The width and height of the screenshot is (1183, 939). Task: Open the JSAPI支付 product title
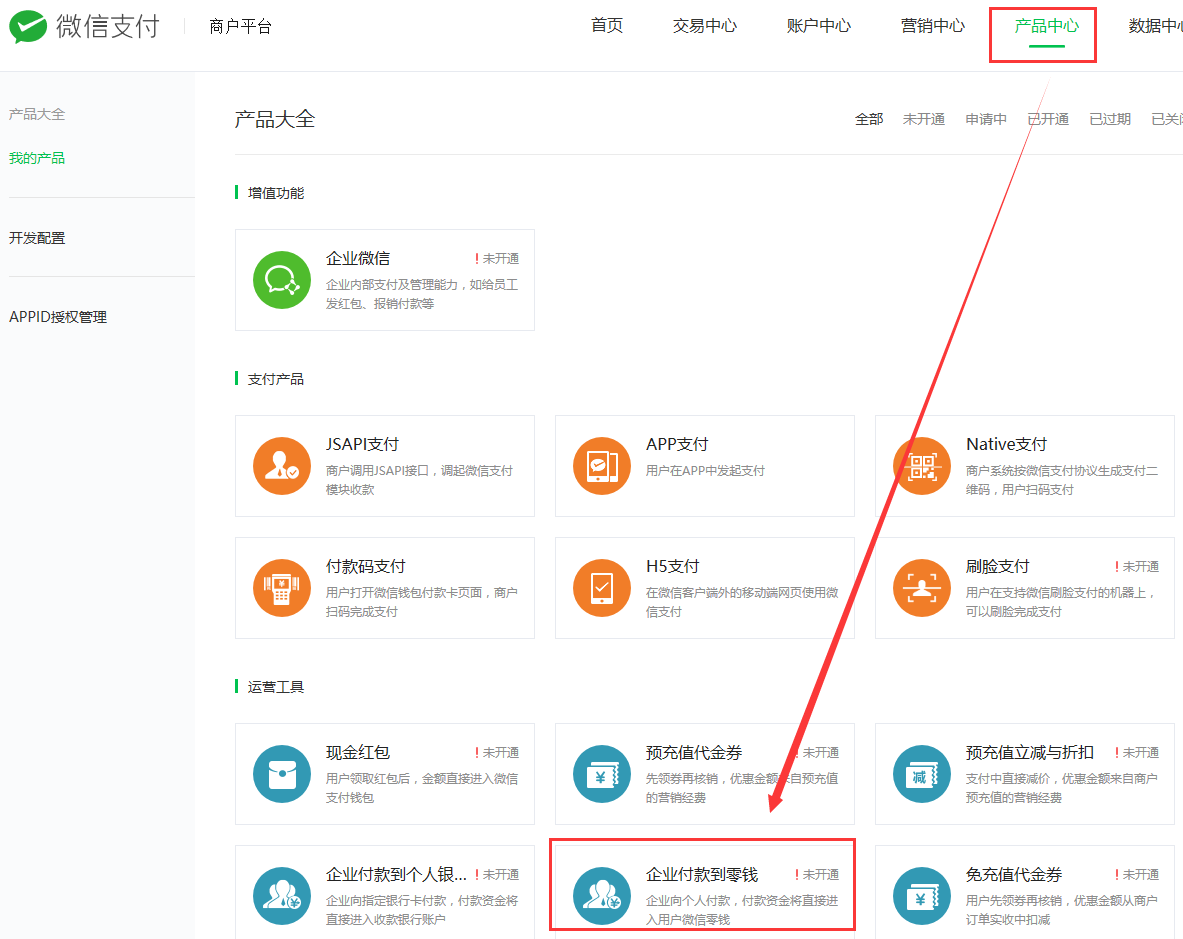(x=362, y=444)
